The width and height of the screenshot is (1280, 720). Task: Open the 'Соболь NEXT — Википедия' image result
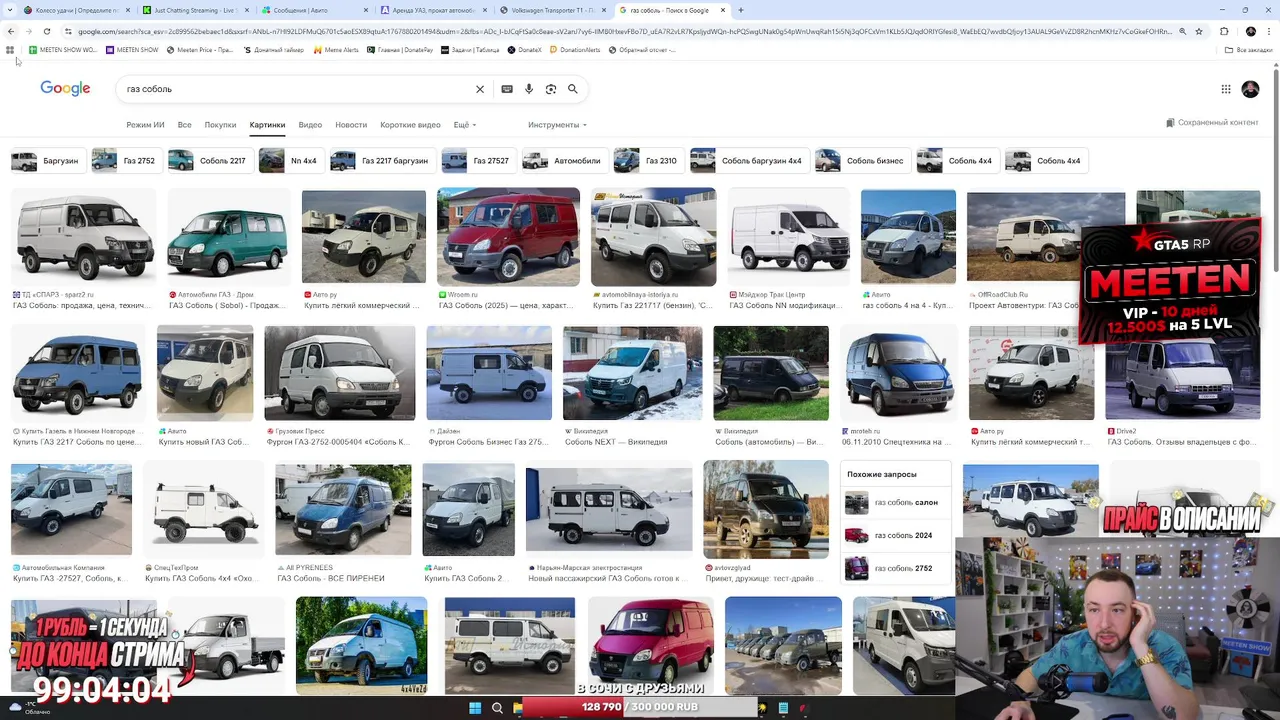(x=633, y=373)
